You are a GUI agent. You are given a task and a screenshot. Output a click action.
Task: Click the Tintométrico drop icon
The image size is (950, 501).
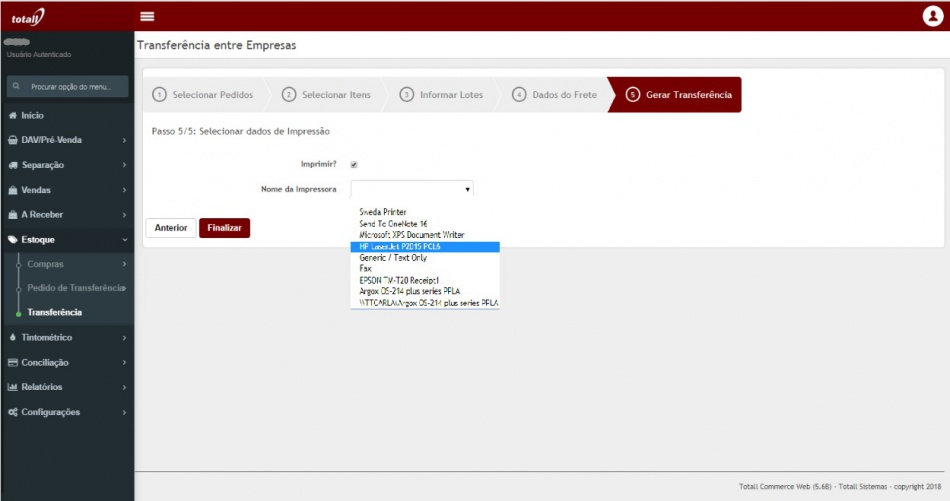click(12, 338)
